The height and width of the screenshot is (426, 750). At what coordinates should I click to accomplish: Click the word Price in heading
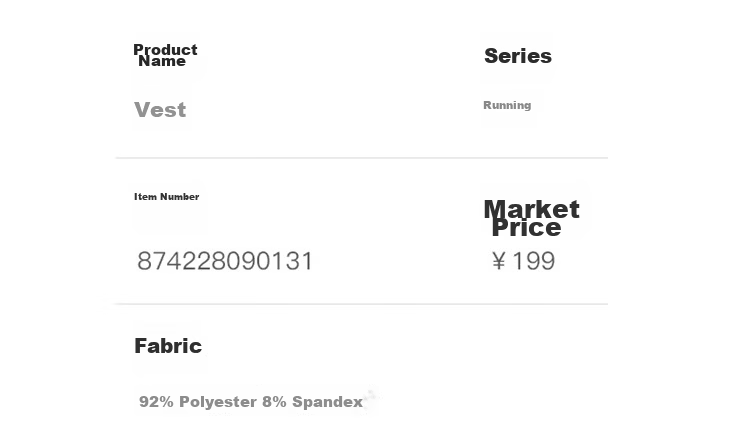(x=526, y=228)
